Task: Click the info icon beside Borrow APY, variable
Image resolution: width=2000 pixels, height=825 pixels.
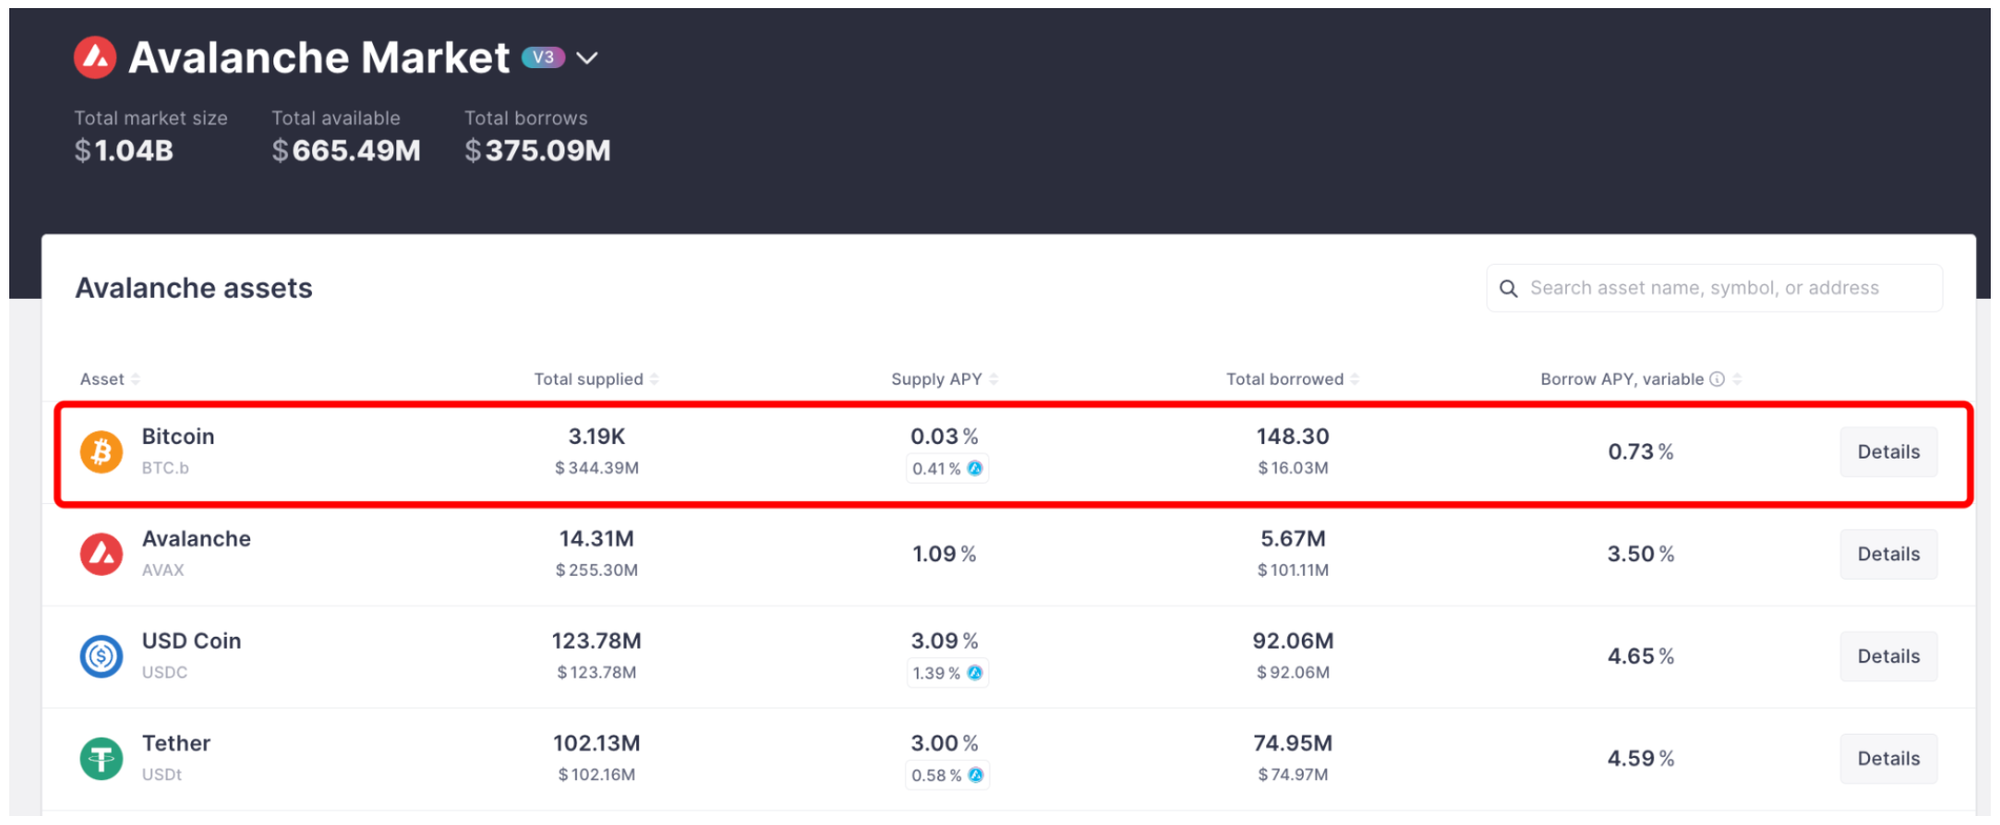Action: click(1717, 379)
